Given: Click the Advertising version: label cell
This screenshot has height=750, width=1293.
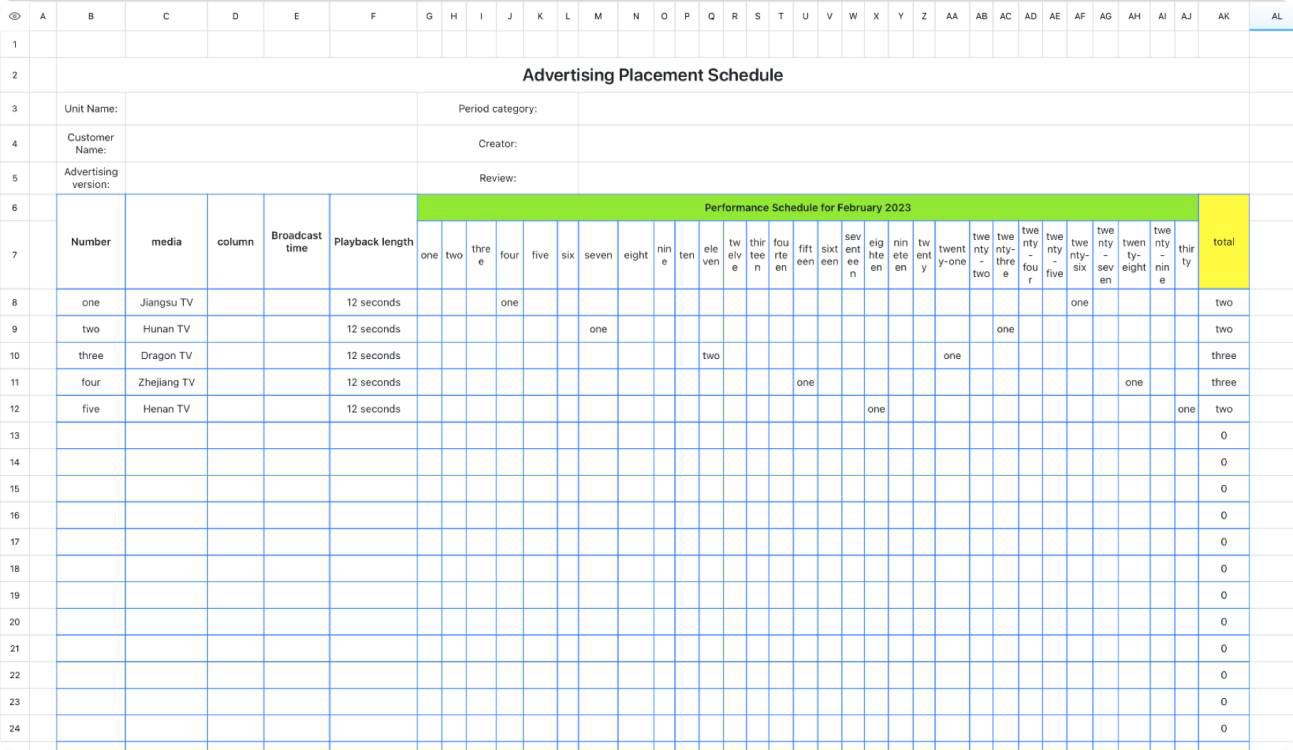Looking at the screenshot, I should (x=91, y=178).
